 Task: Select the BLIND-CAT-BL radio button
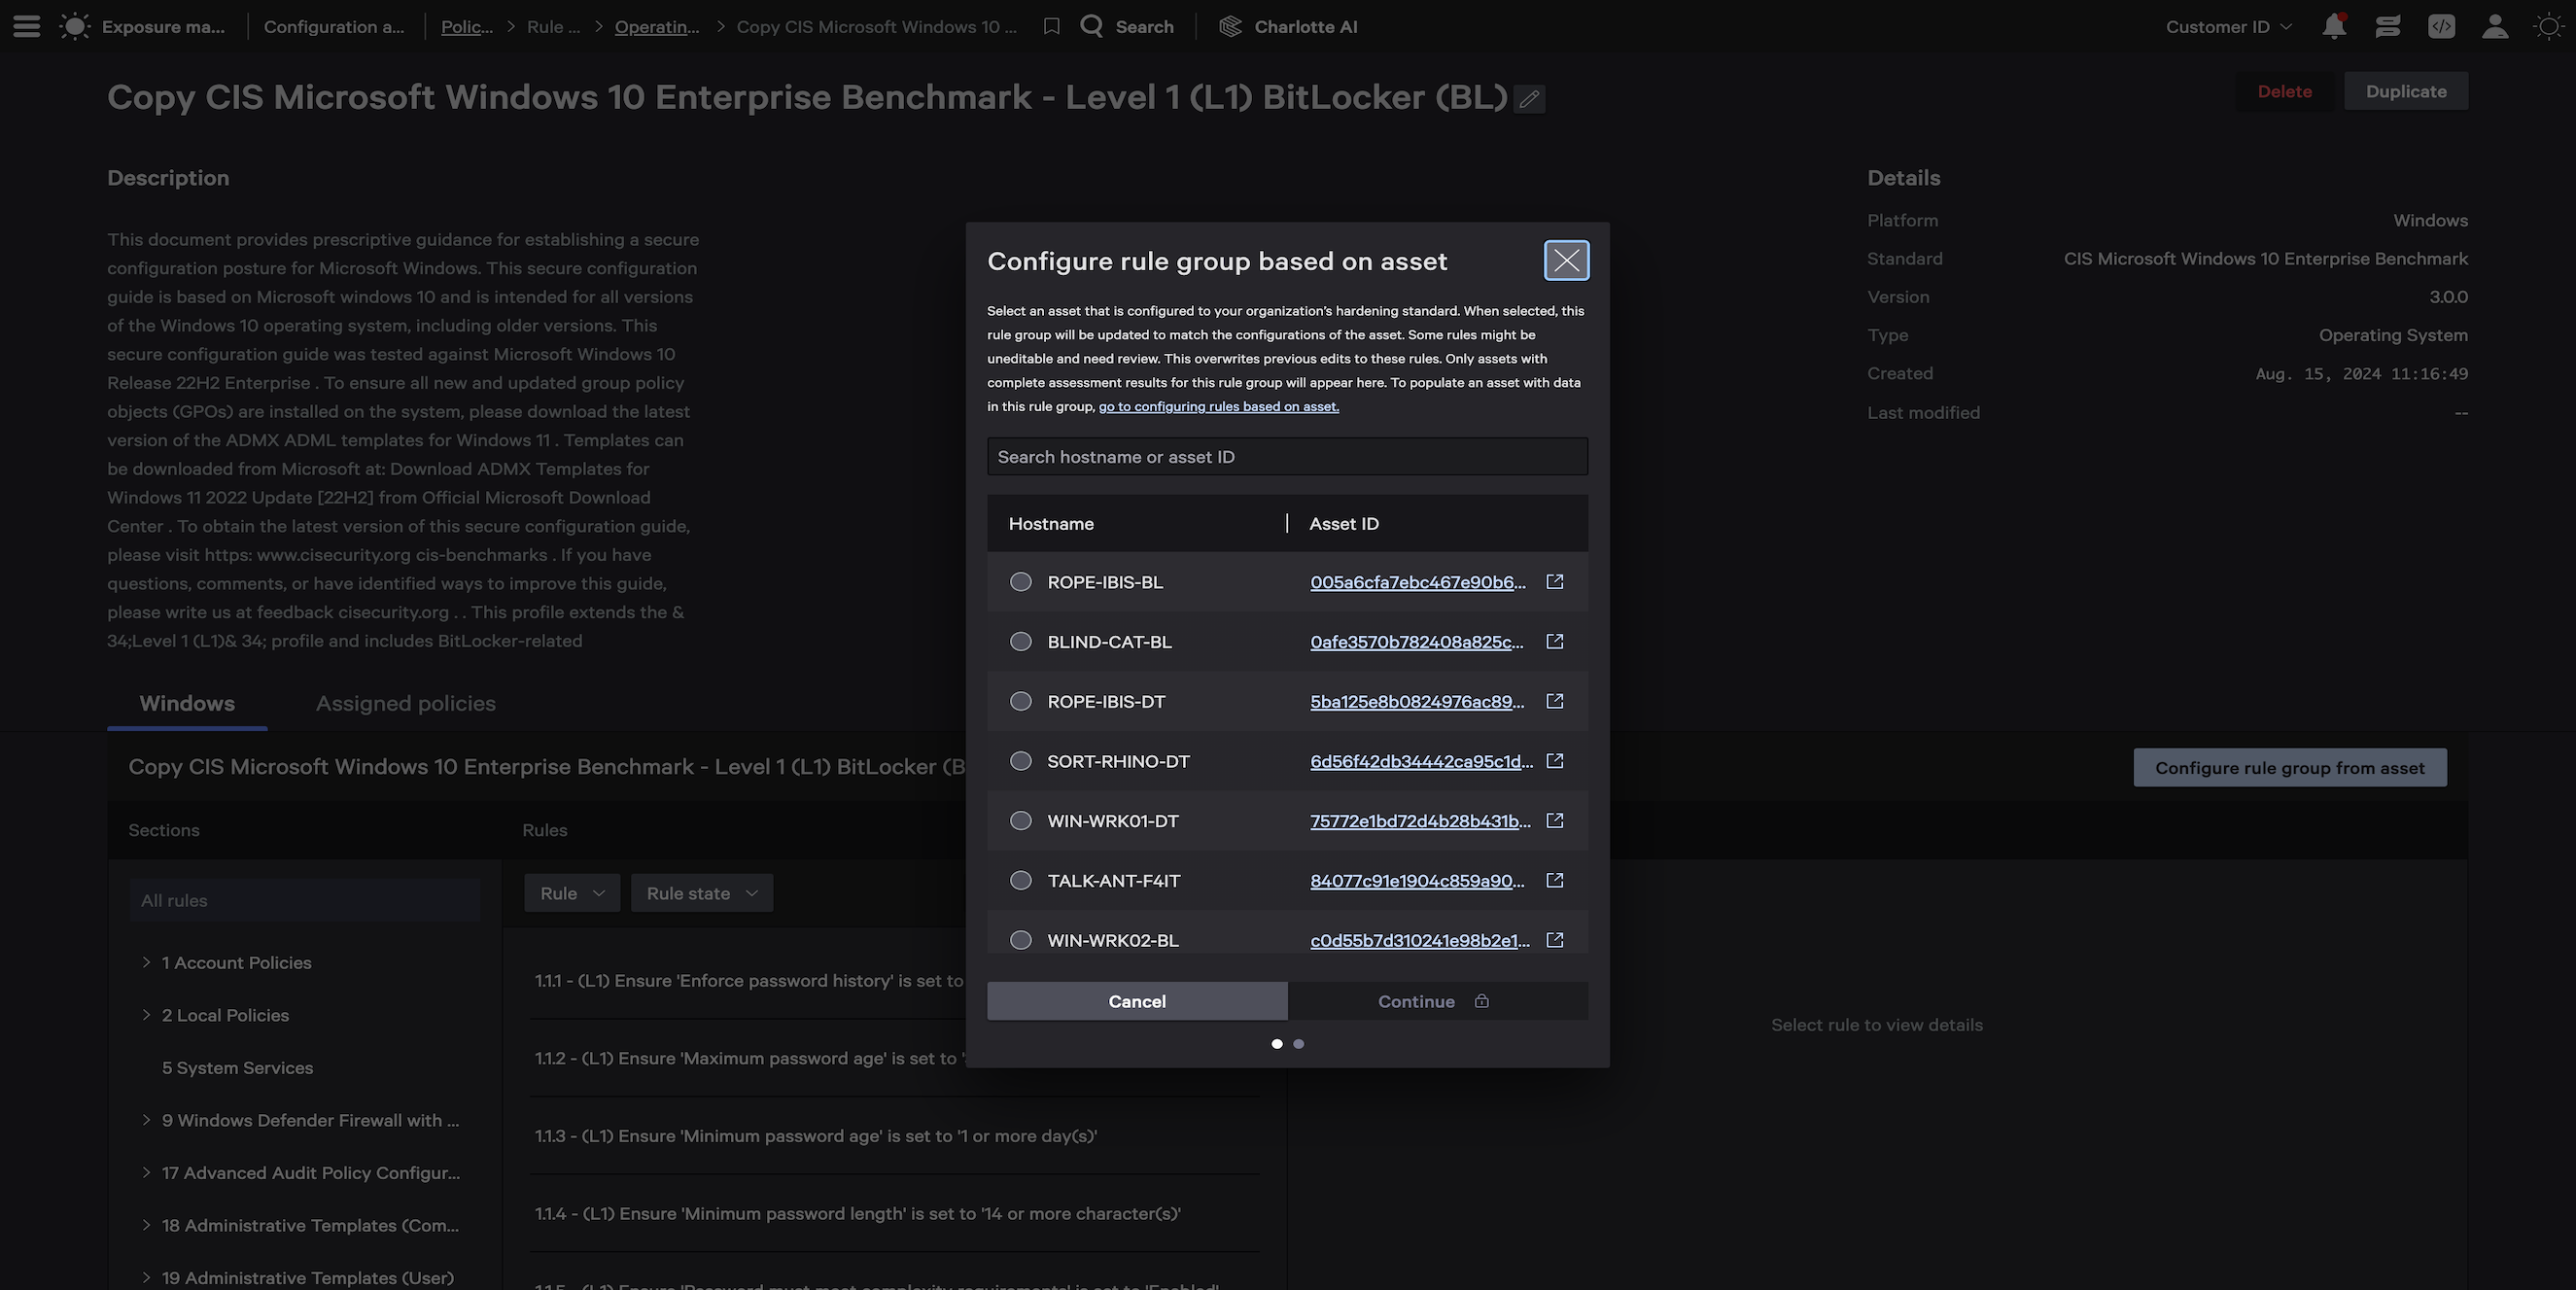coord(1020,642)
